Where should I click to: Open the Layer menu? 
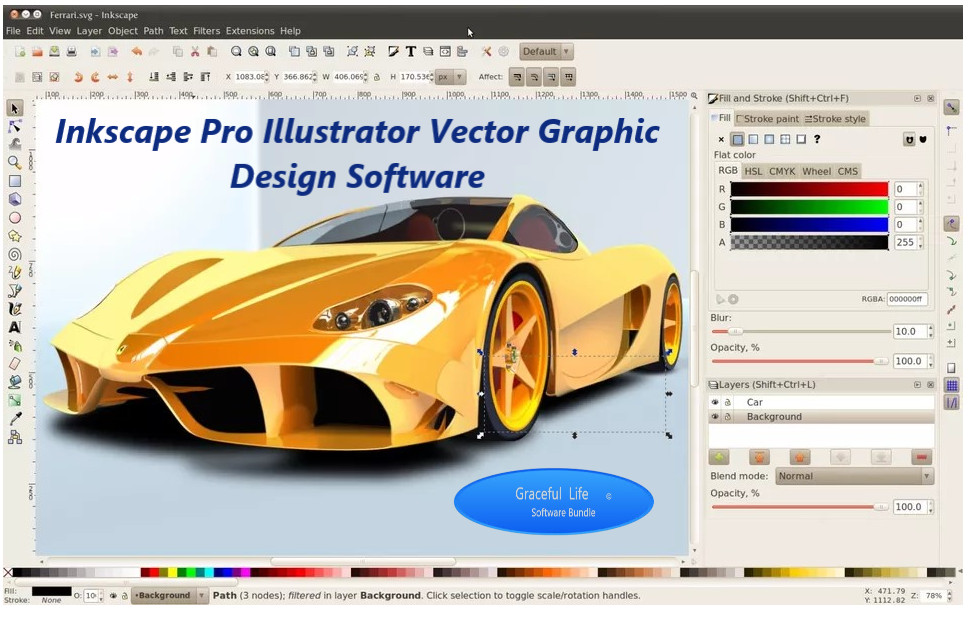[89, 31]
